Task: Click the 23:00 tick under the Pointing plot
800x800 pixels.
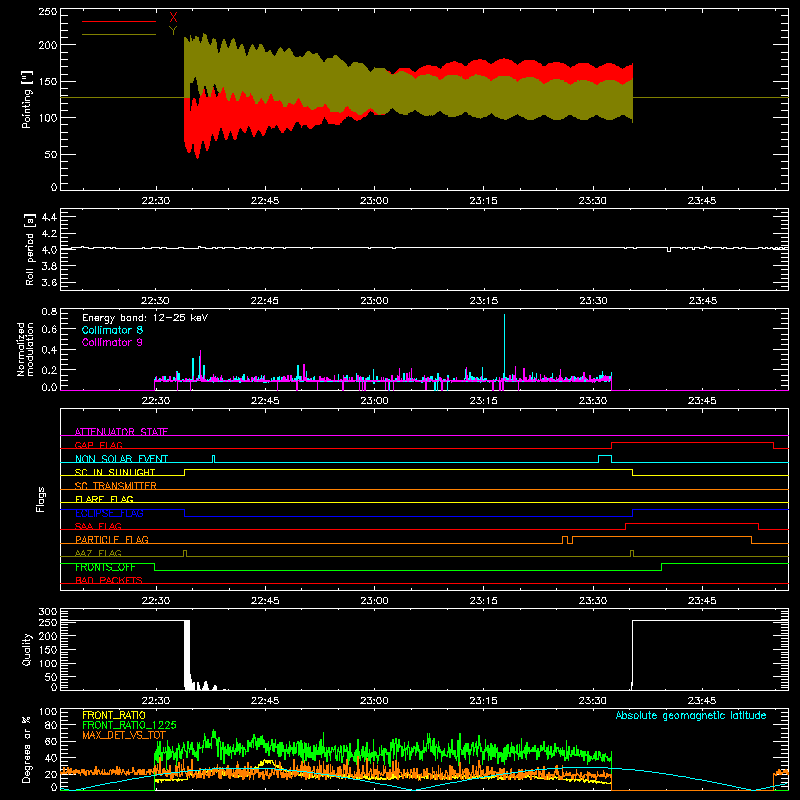Action: tap(374, 201)
